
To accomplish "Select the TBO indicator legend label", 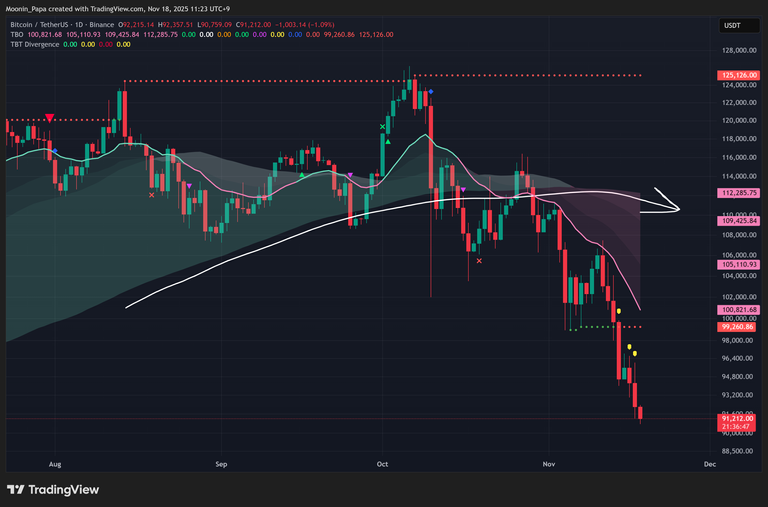I will pos(17,33).
